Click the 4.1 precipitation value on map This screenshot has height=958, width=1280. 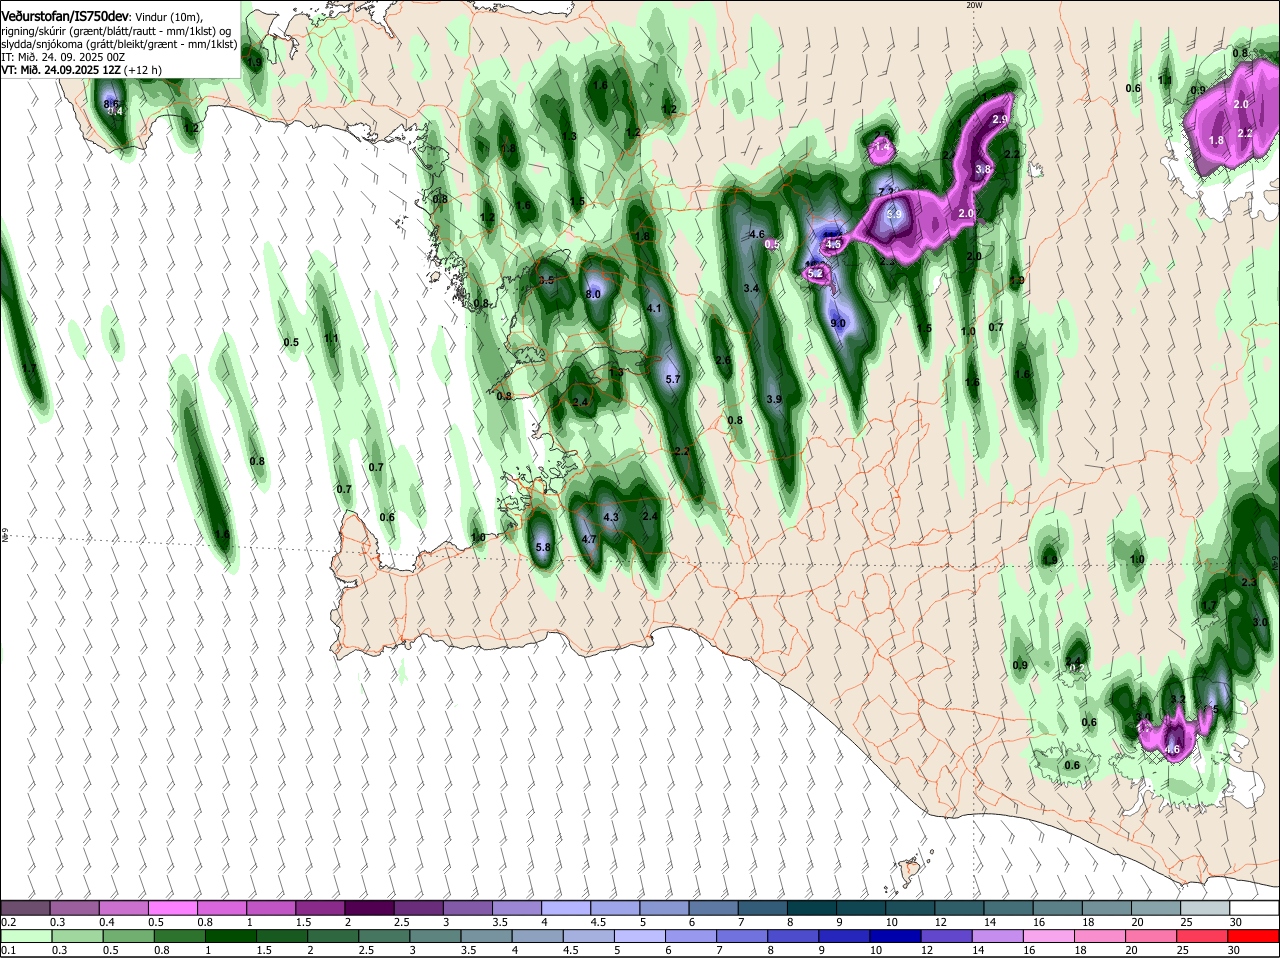pos(655,308)
